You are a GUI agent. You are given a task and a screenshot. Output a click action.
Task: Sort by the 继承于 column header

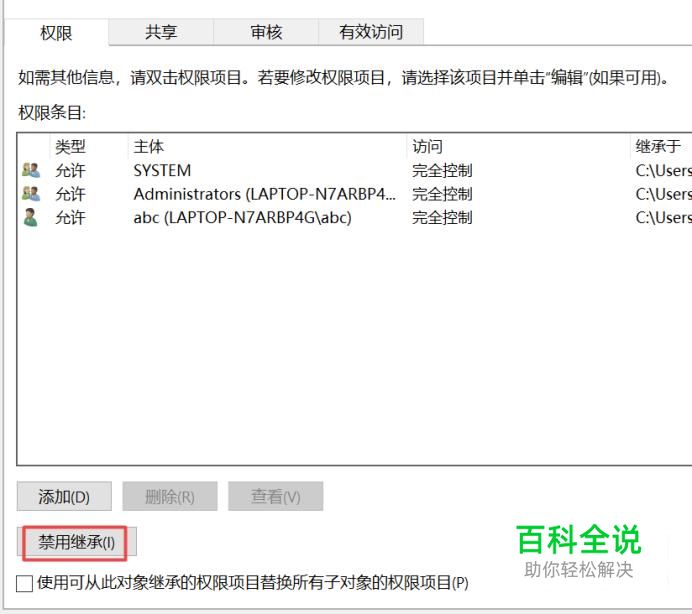(658, 146)
